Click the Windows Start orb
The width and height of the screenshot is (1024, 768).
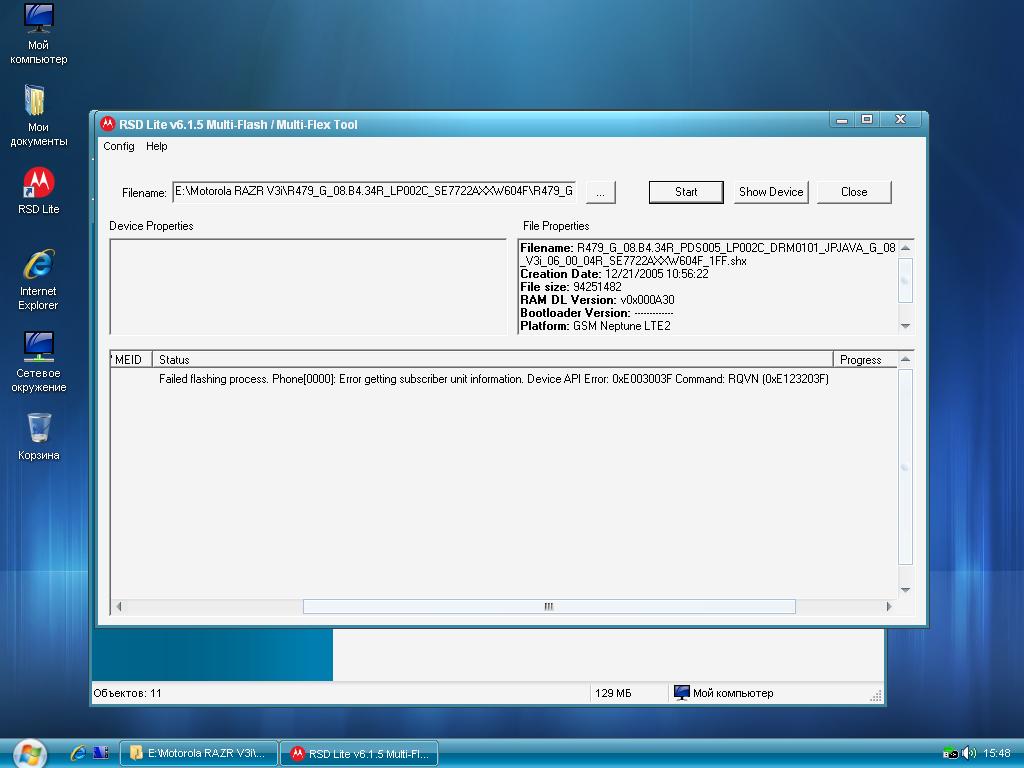point(29,754)
